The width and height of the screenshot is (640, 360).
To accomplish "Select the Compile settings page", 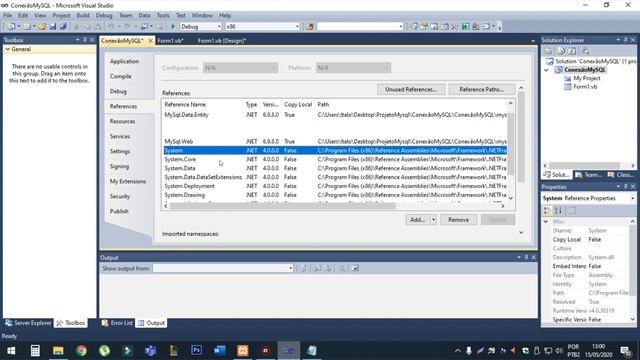I will pyautogui.click(x=121, y=76).
